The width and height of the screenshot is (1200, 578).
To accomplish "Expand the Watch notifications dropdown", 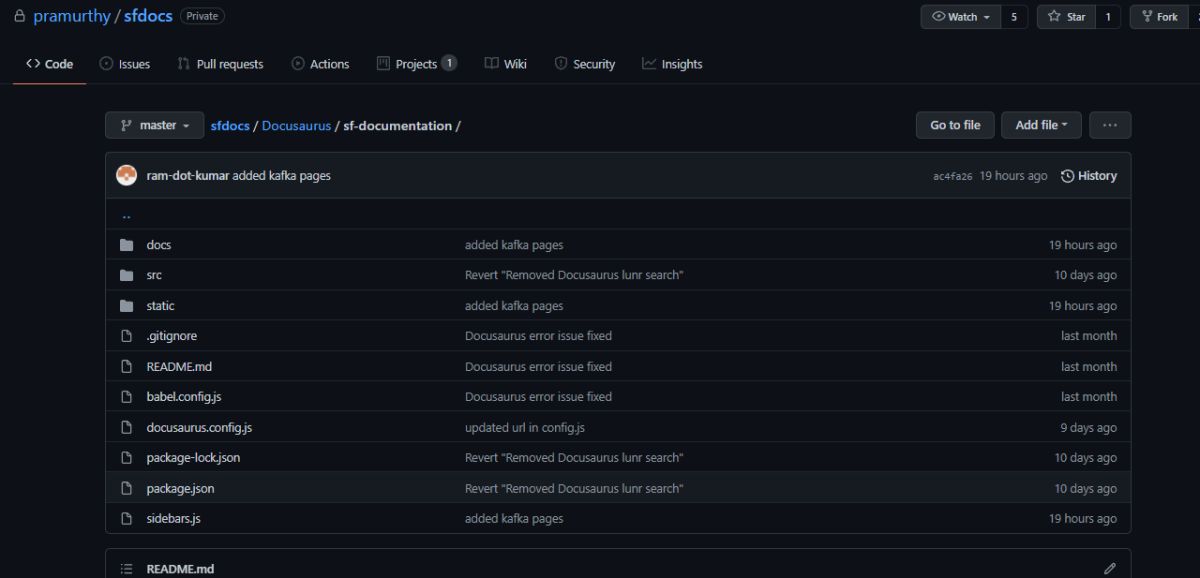I will point(960,17).
